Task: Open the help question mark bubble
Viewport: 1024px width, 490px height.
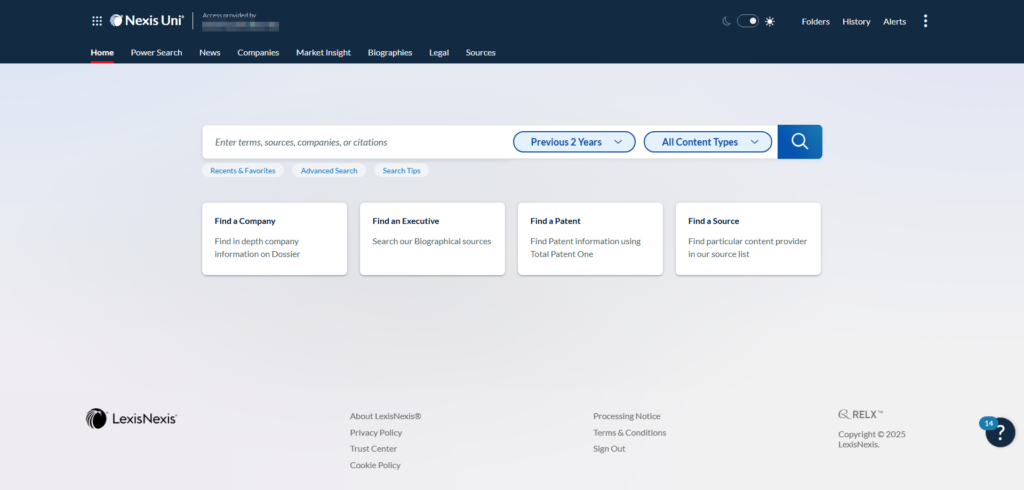Action: click(x=999, y=432)
